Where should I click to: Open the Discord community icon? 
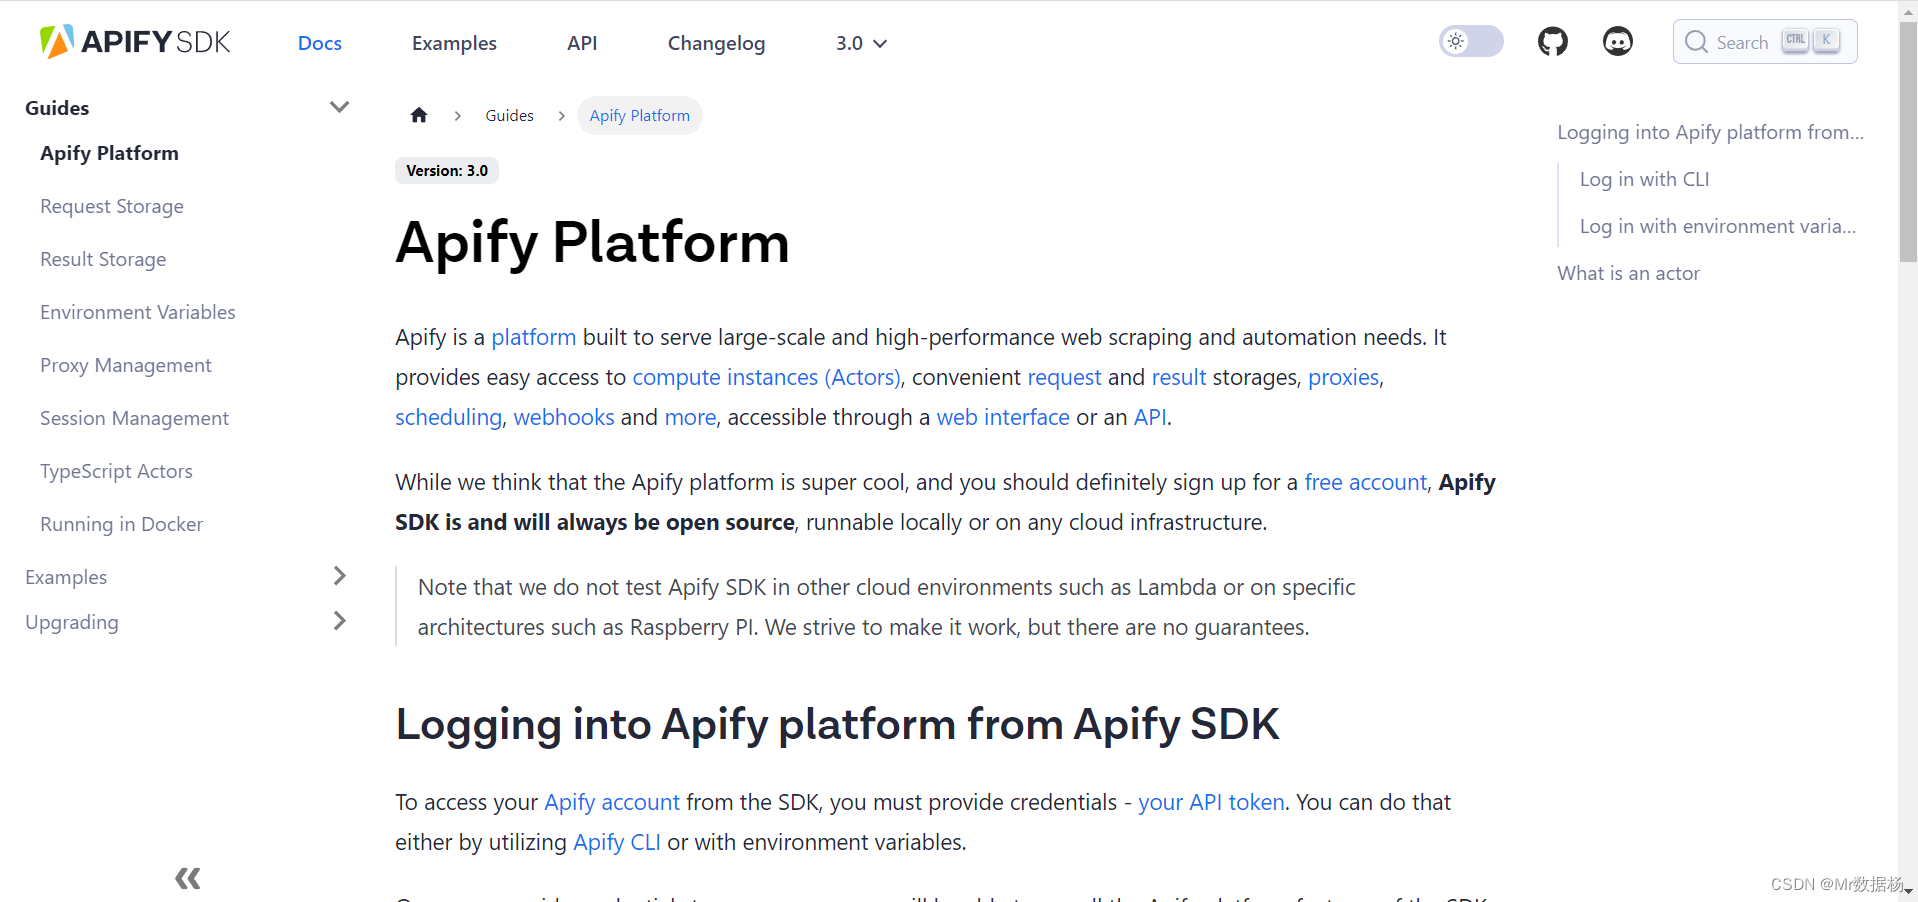1617,42
